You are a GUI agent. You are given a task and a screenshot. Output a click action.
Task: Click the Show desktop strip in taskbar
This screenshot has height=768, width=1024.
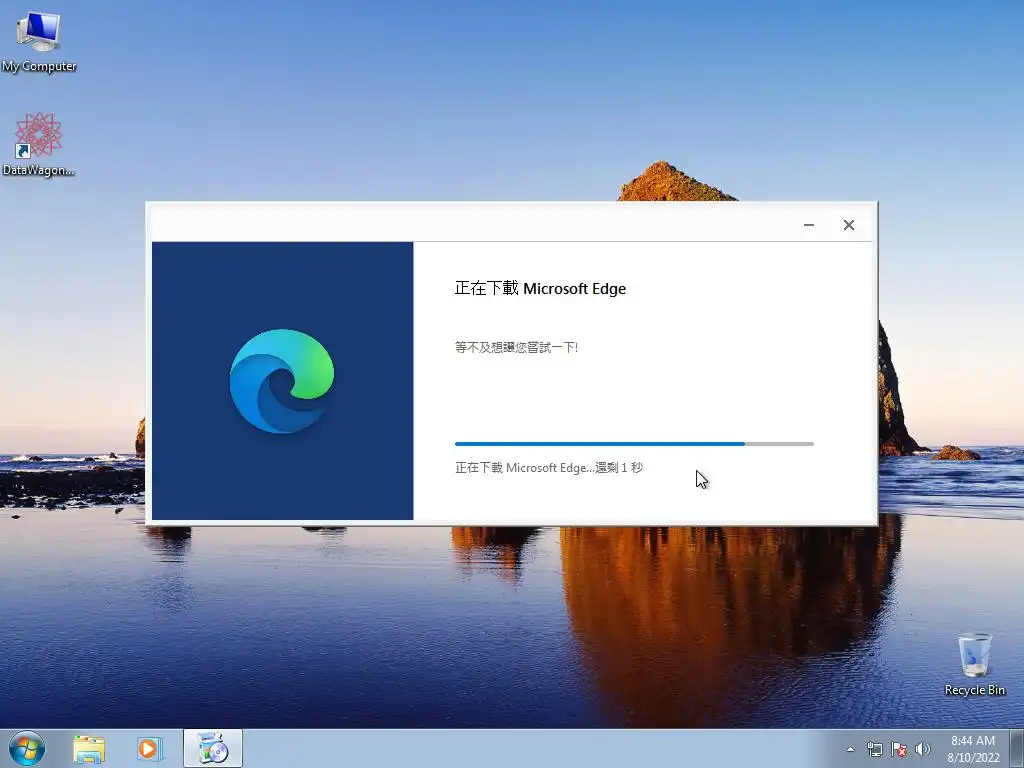click(x=1017, y=749)
